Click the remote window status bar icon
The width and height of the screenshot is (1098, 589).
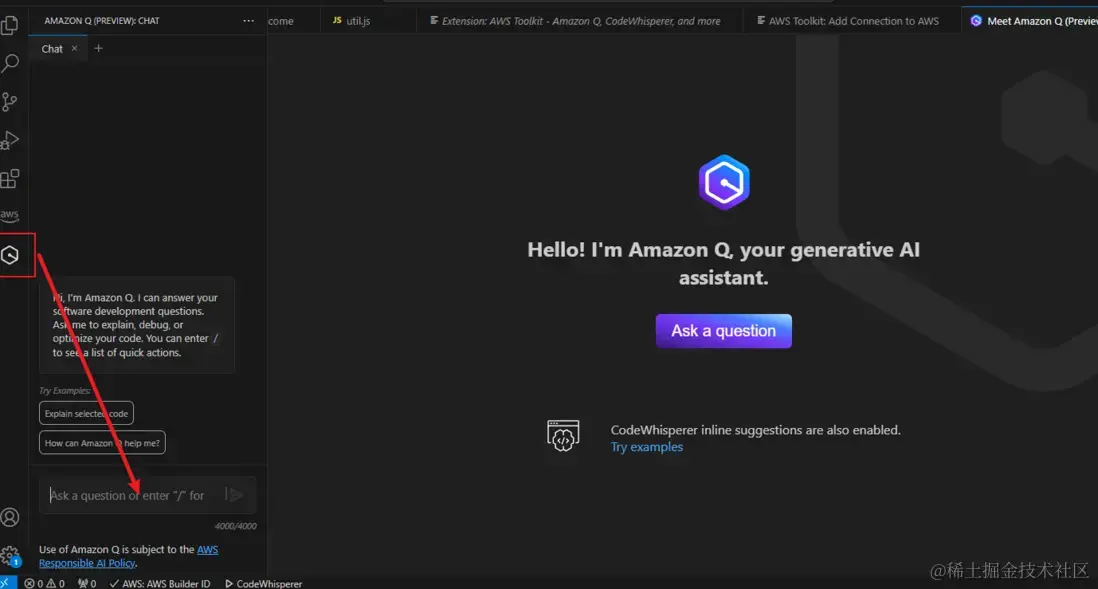(x=6, y=583)
